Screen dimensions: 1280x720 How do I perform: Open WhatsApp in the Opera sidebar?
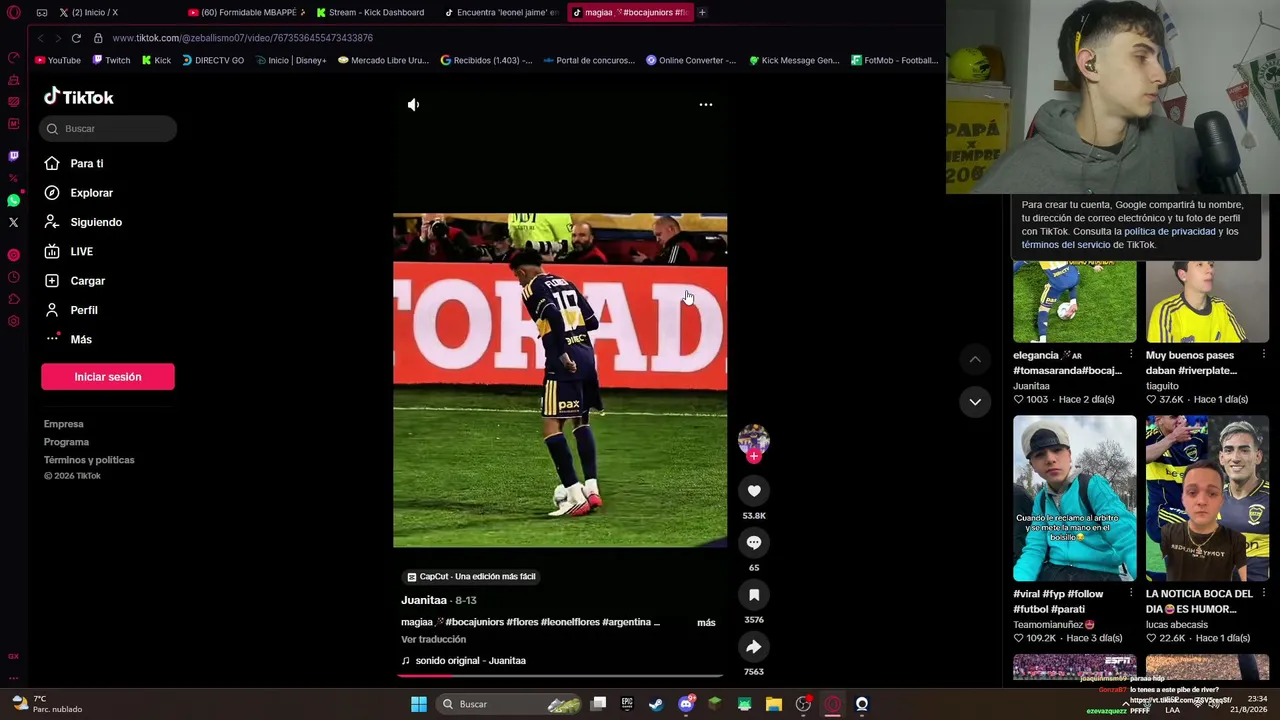pos(13,200)
